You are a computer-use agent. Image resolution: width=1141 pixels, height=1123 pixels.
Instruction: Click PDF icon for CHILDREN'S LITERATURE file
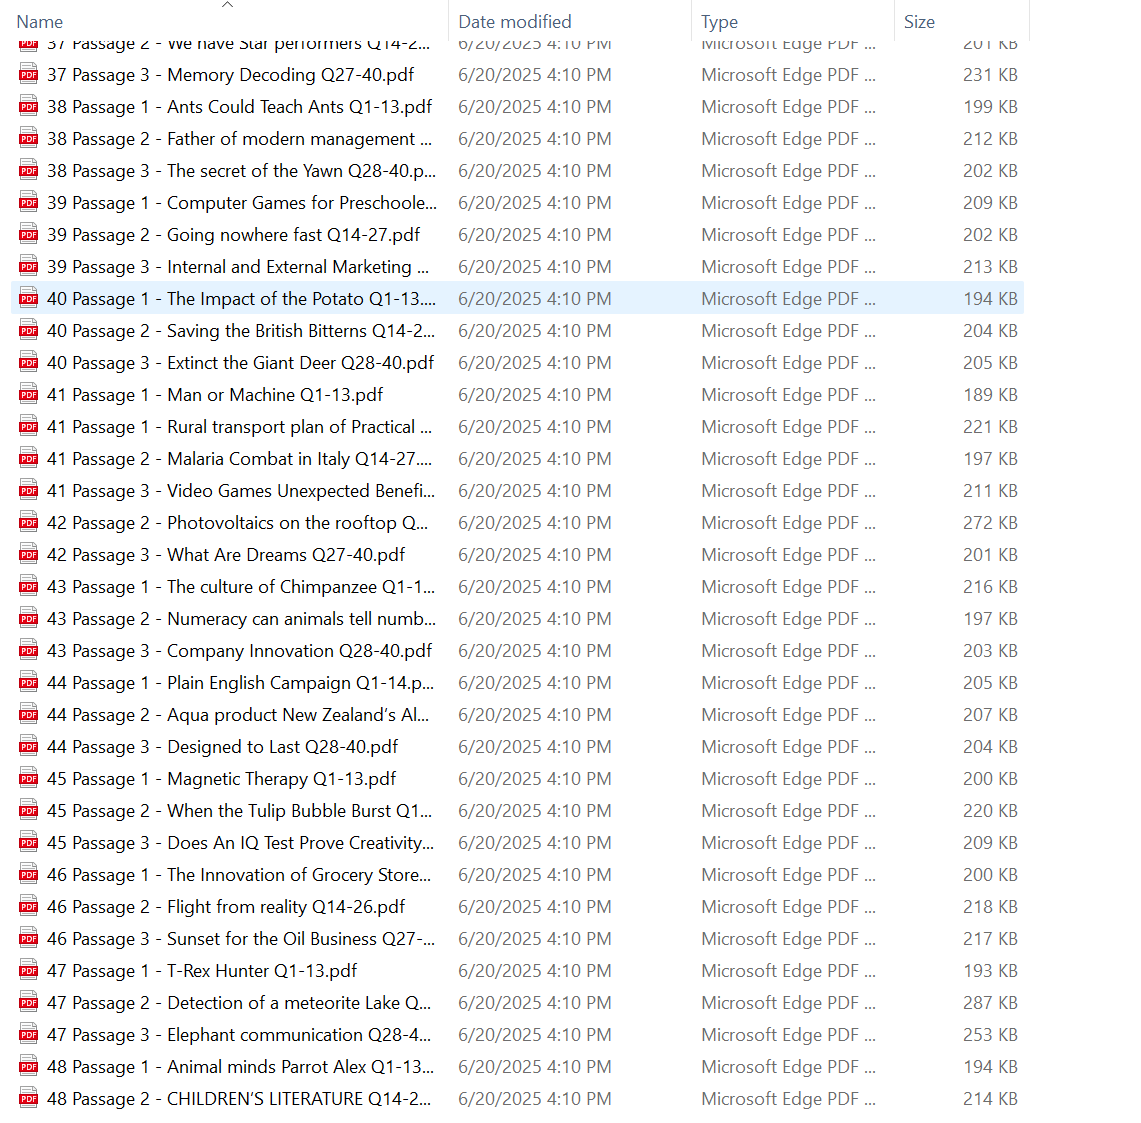29,1099
